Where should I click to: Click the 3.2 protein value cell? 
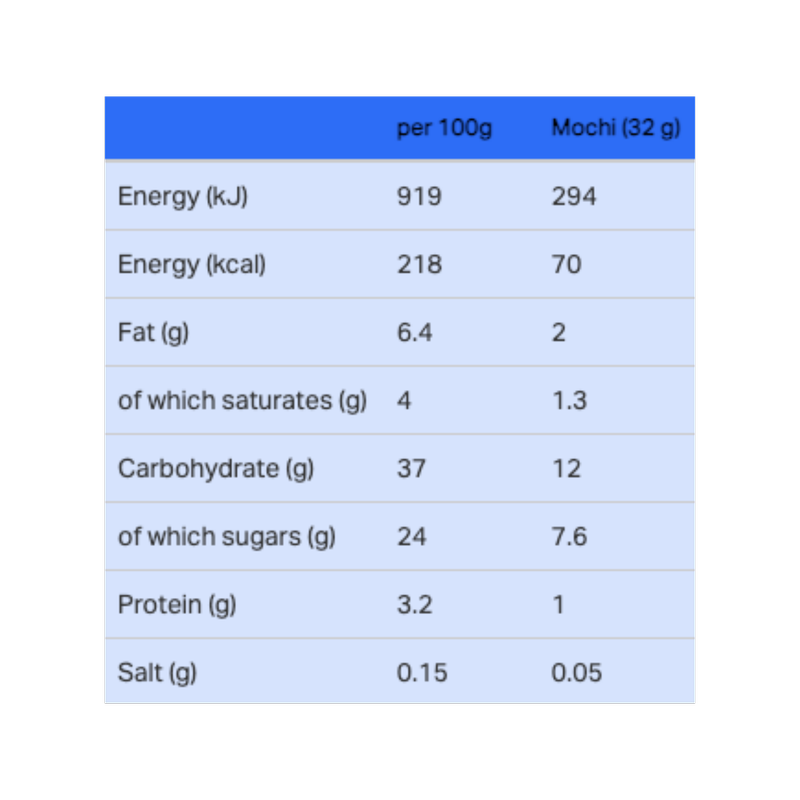pos(414,605)
